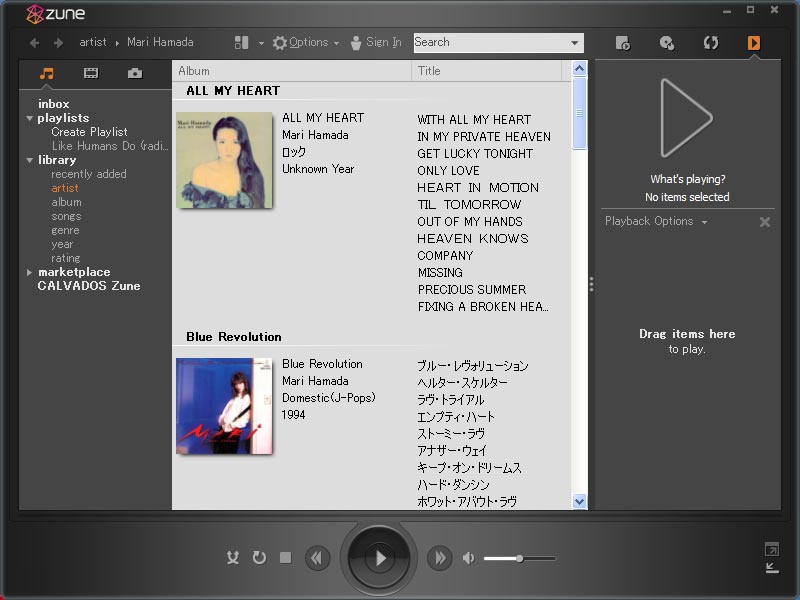Image resolution: width=800 pixels, height=600 pixels.
Task: Select song PRECIOUS SUMMER
Action: click(472, 290)
